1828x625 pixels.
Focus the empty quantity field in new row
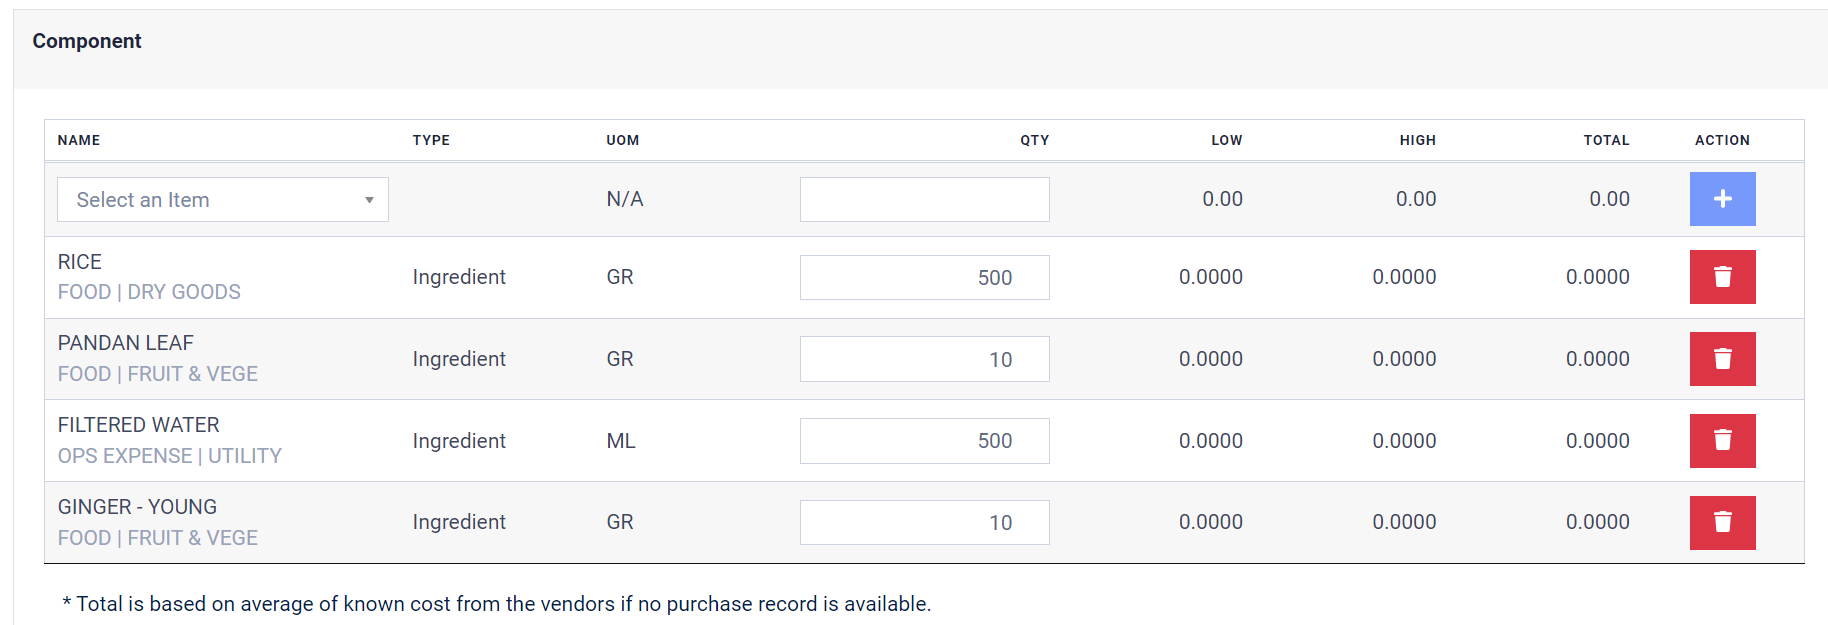click(x=924, y=200)
